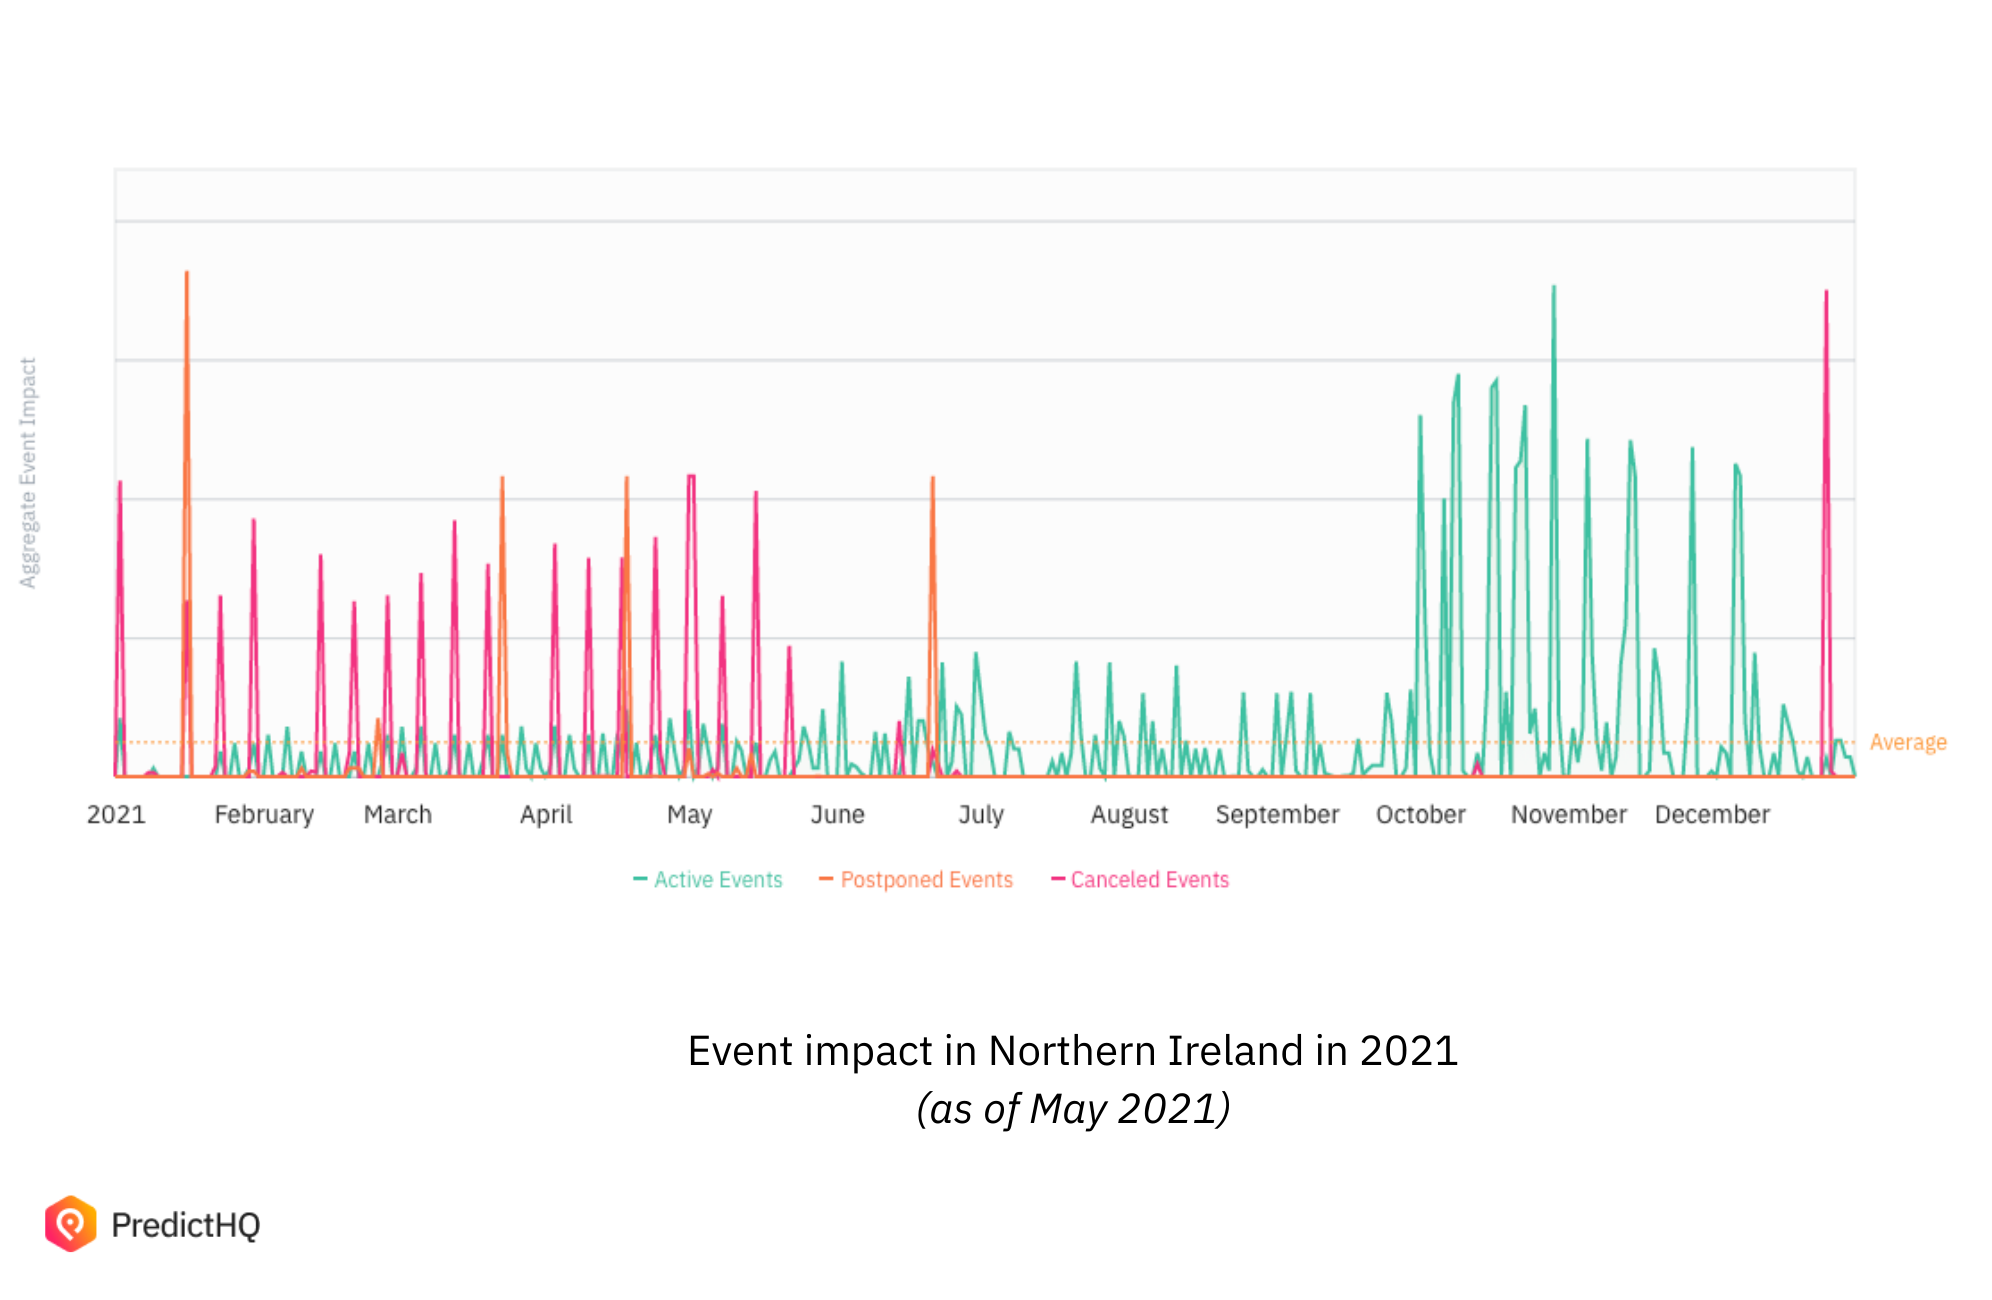The height and width of the screenshot is (1300, 1992).
Task: Click the Average line label
Action: [1907, 742]
